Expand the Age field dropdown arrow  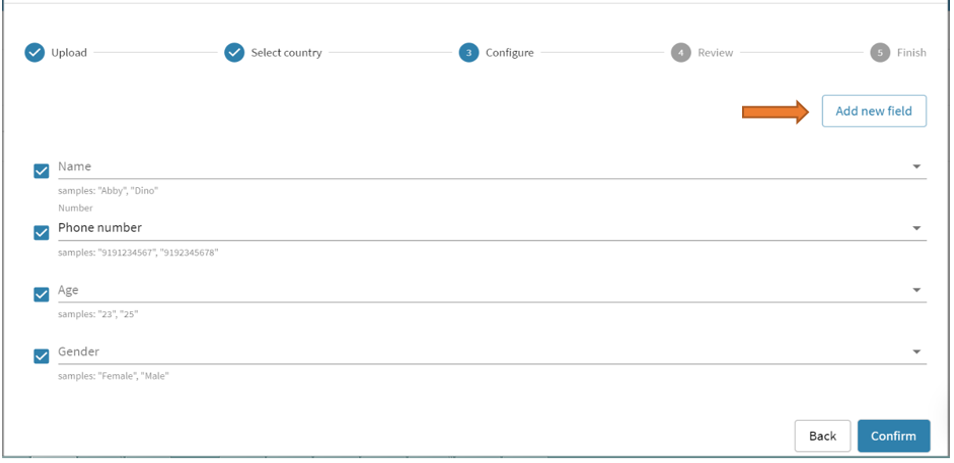pos(916,291)
